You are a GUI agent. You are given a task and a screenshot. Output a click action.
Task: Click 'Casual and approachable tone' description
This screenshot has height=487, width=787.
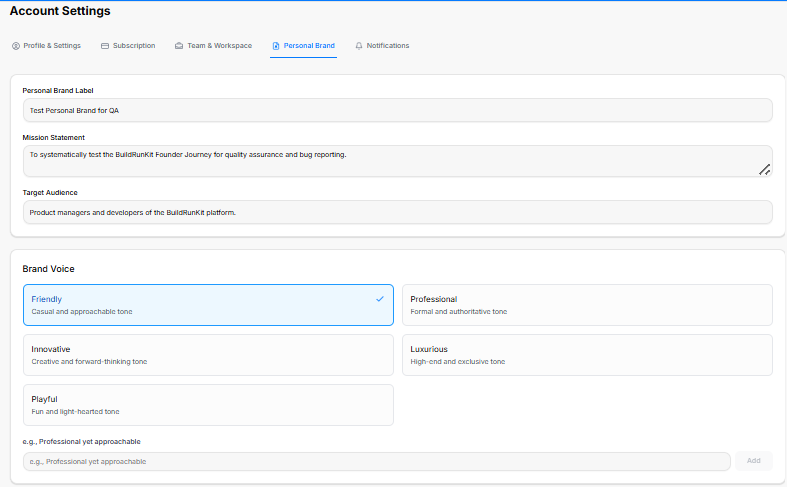82,312
